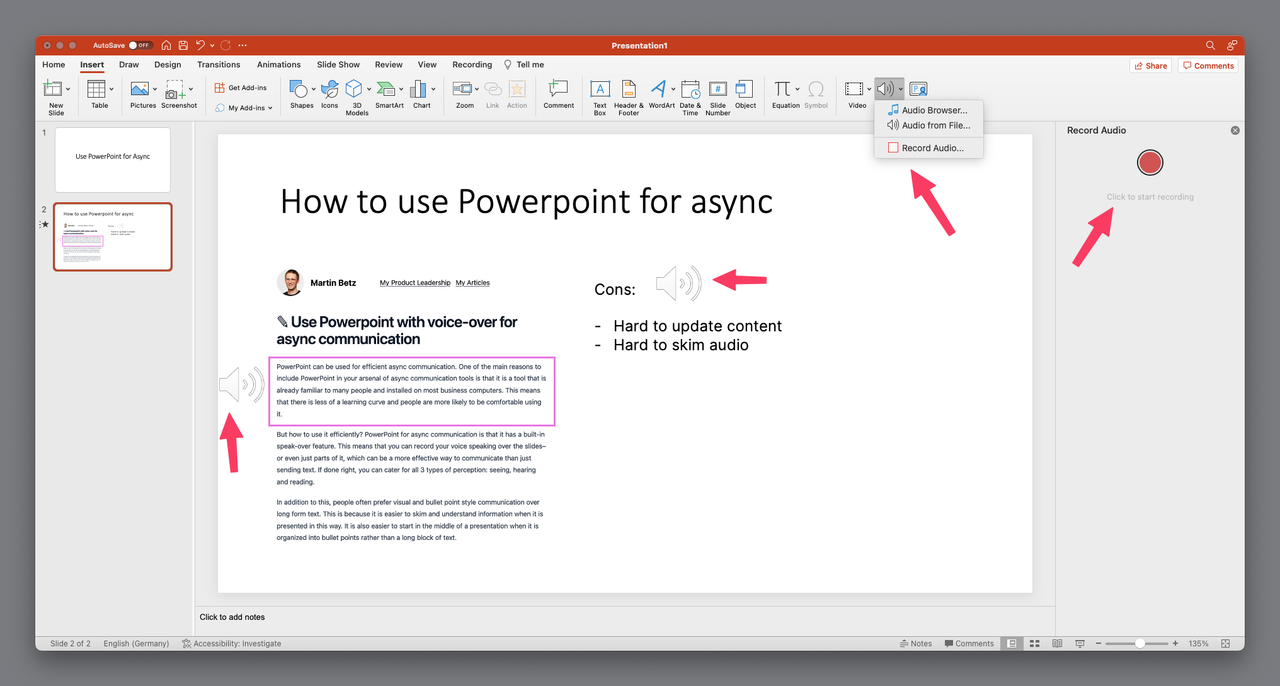The image size is (1280, 686).
Task: Expand the Undo history dropdown
Action: point(213,45)
